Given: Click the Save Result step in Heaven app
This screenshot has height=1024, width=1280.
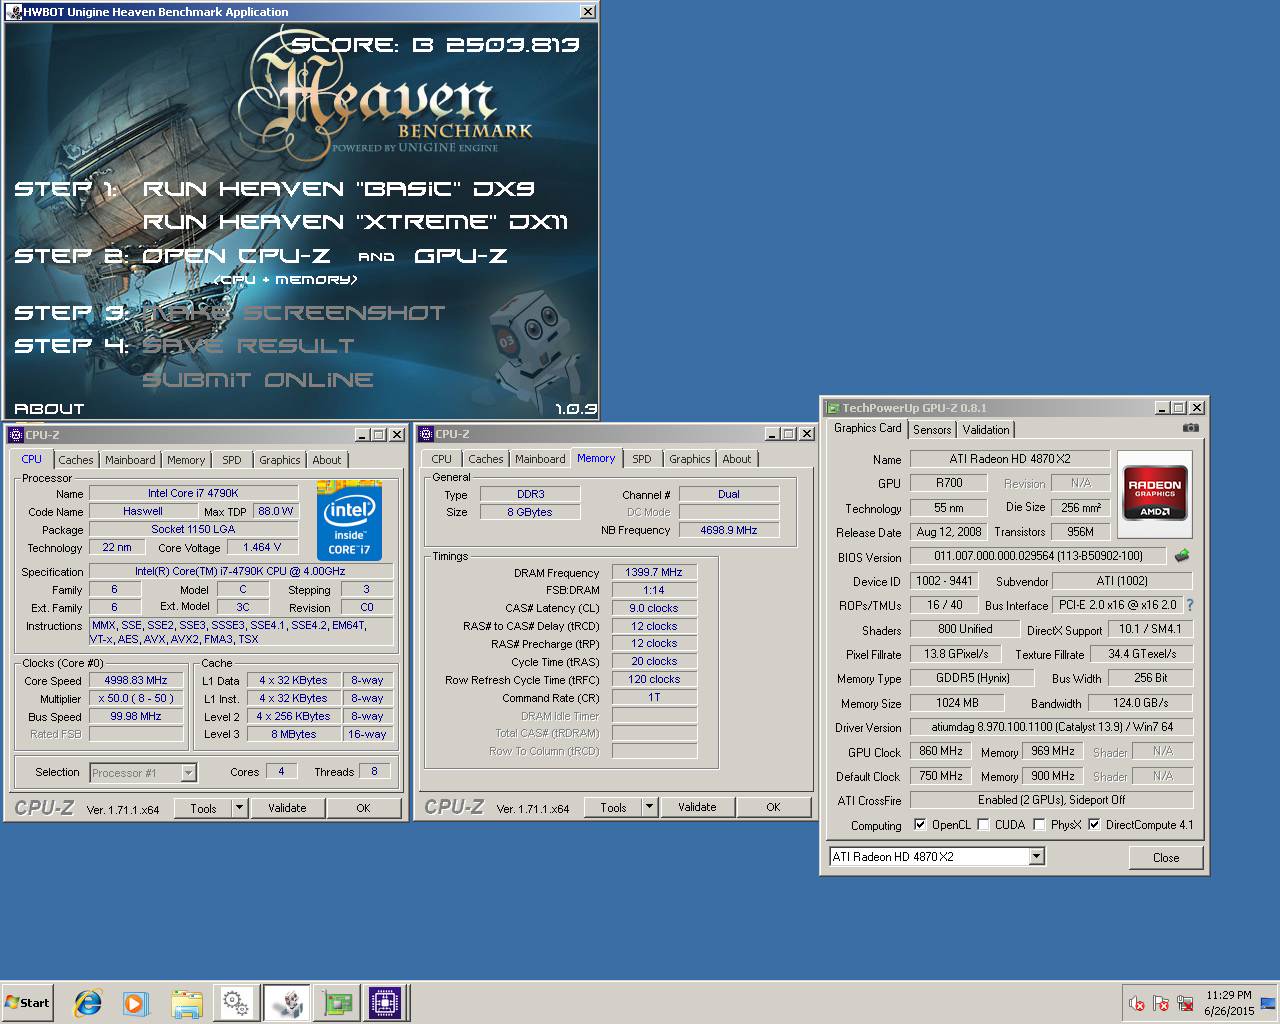Looking at the screenshot, I should 249,346.
